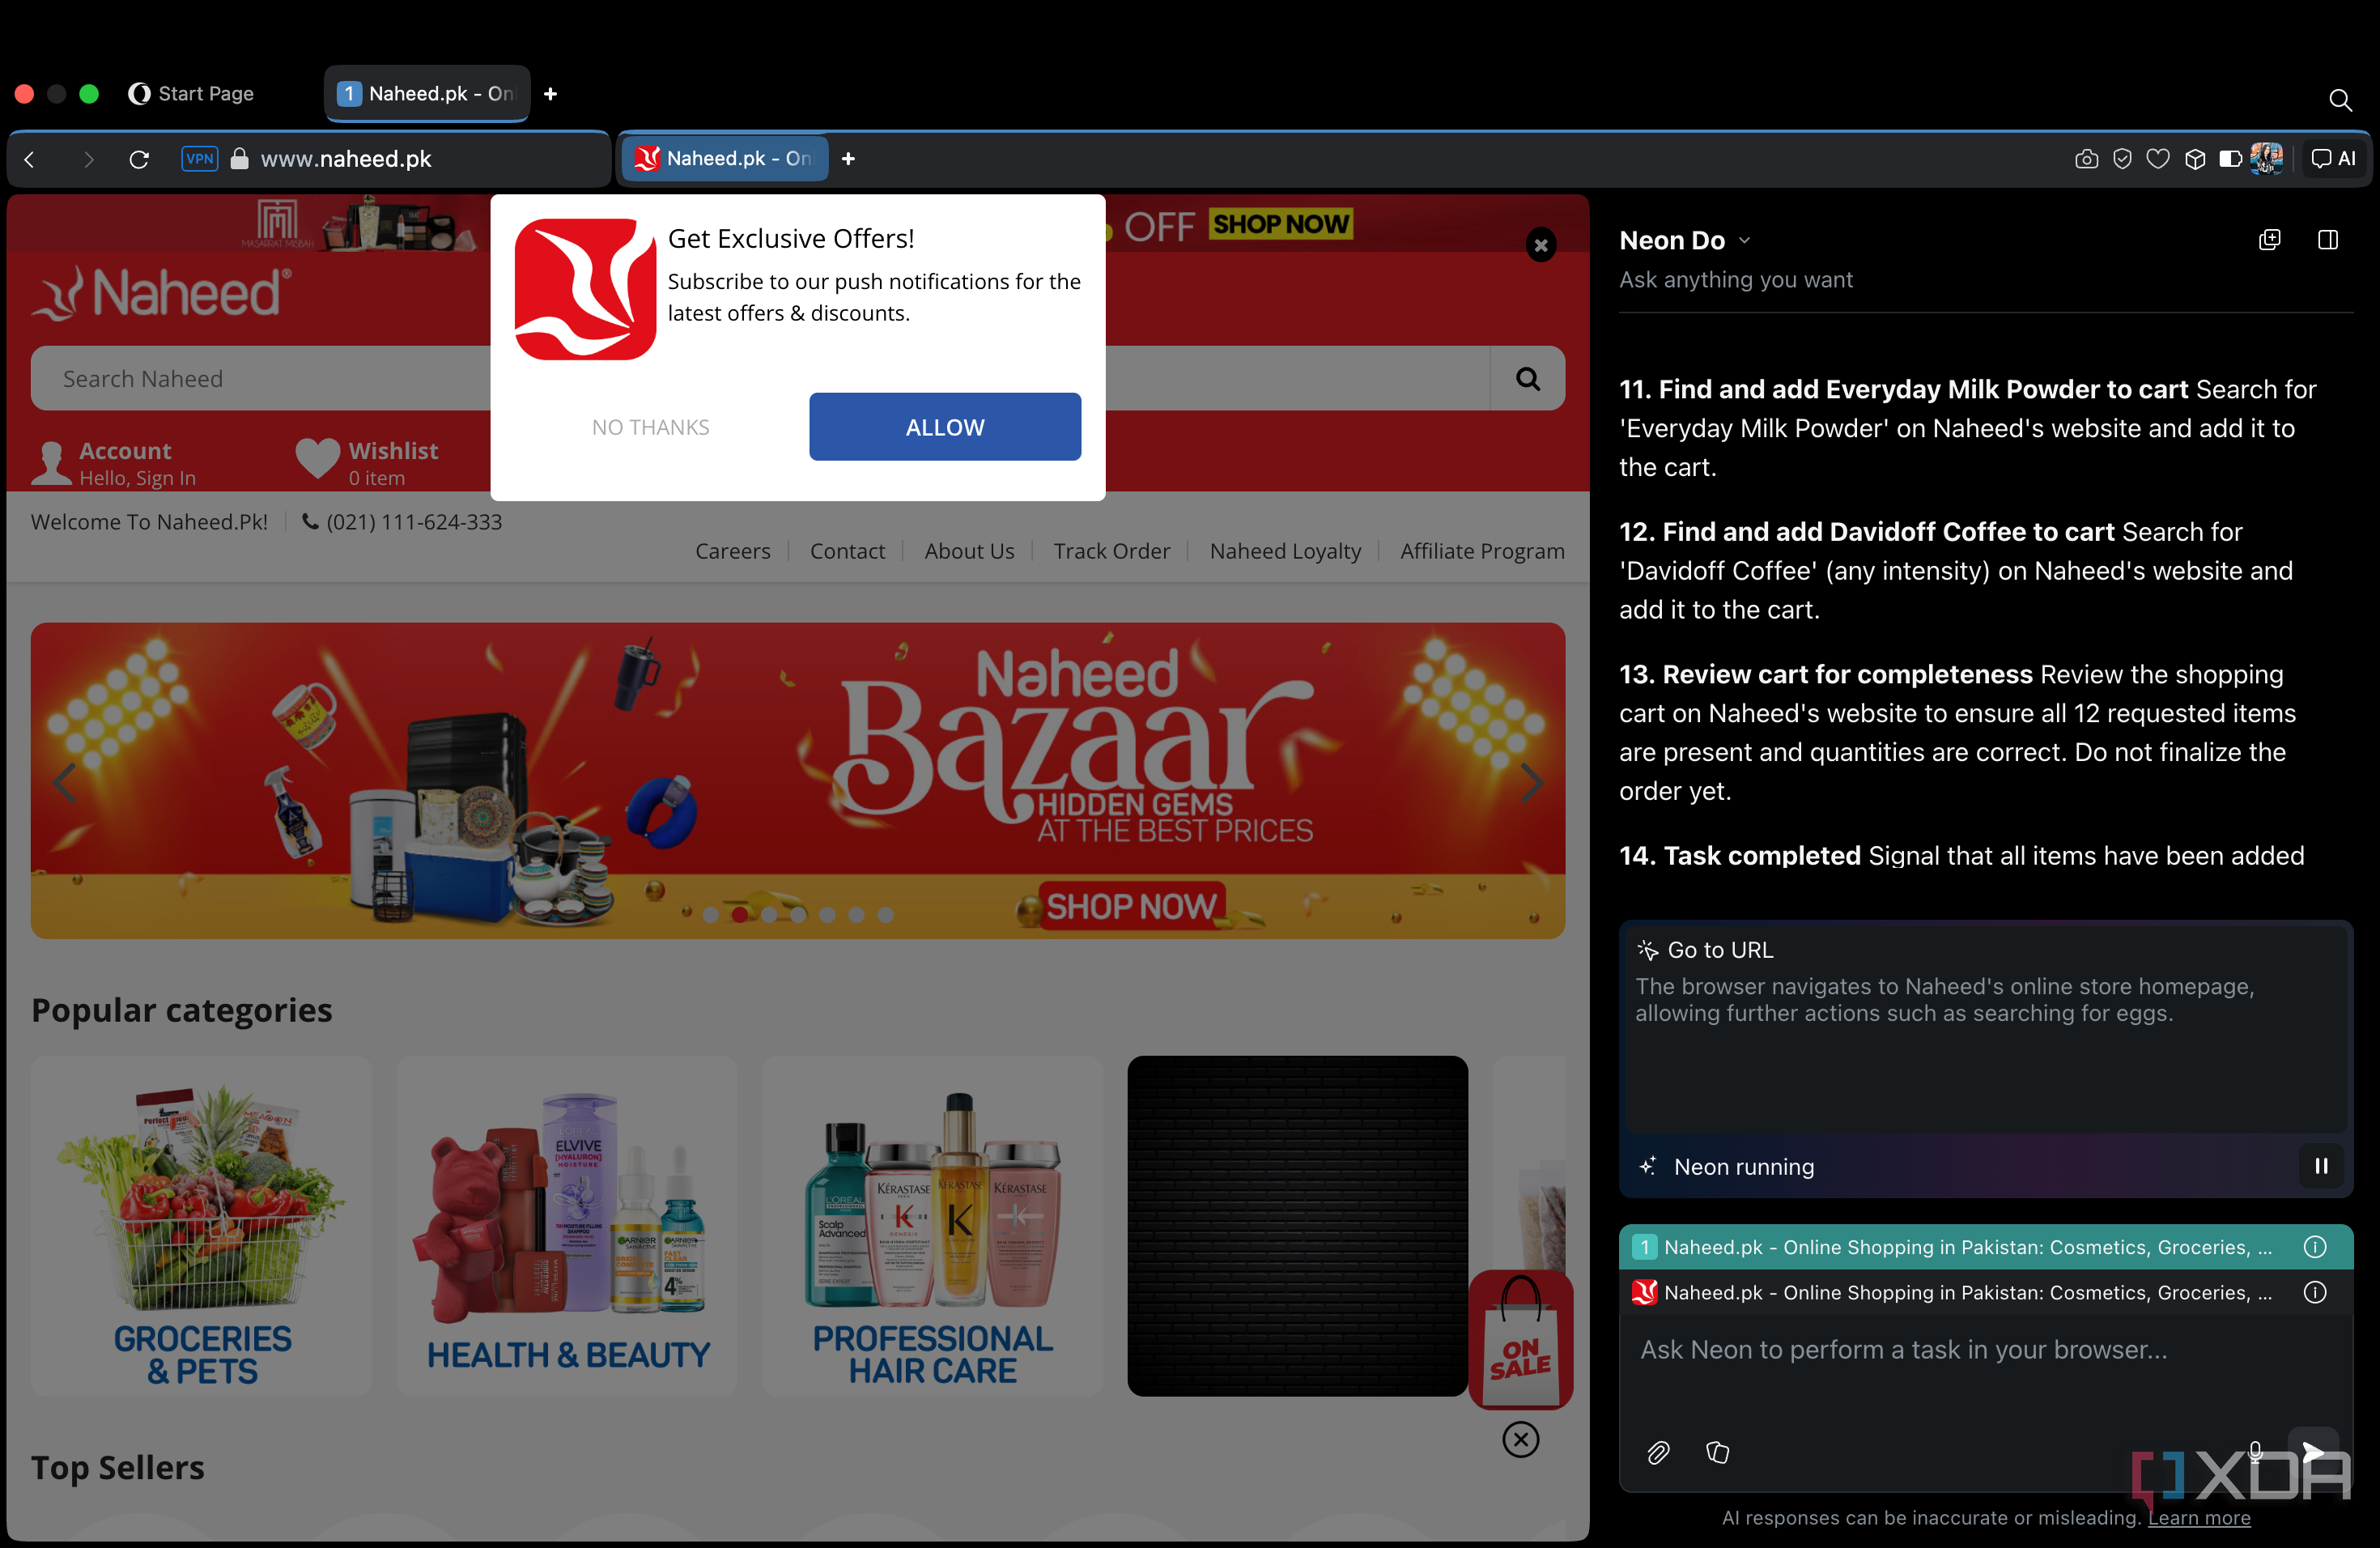Open Health & Beauty category

click(567, 1226)
